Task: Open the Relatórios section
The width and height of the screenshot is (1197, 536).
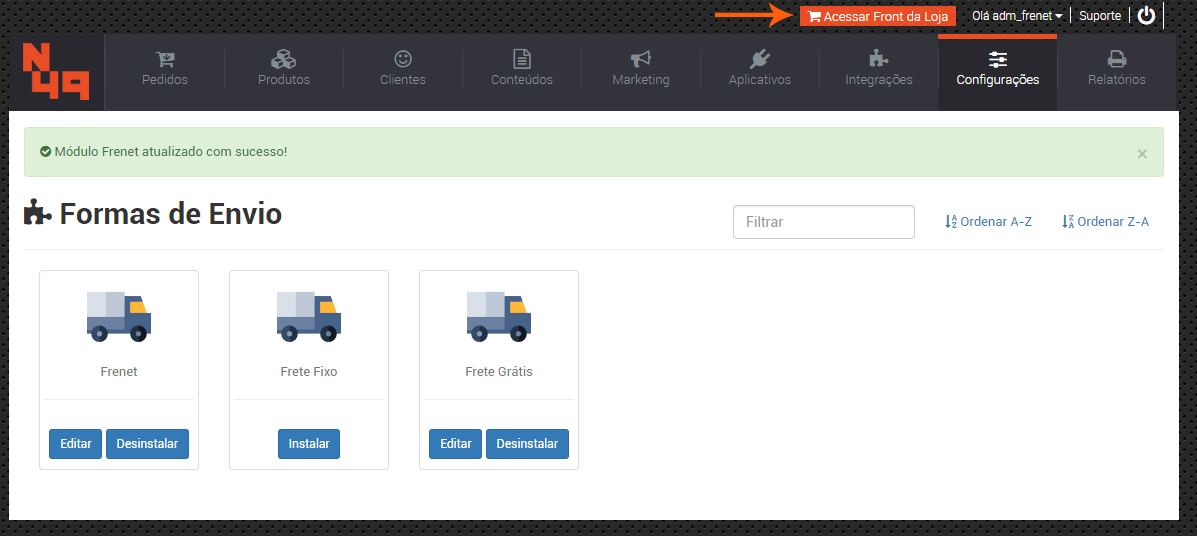Action: (x=1117, y=69)
